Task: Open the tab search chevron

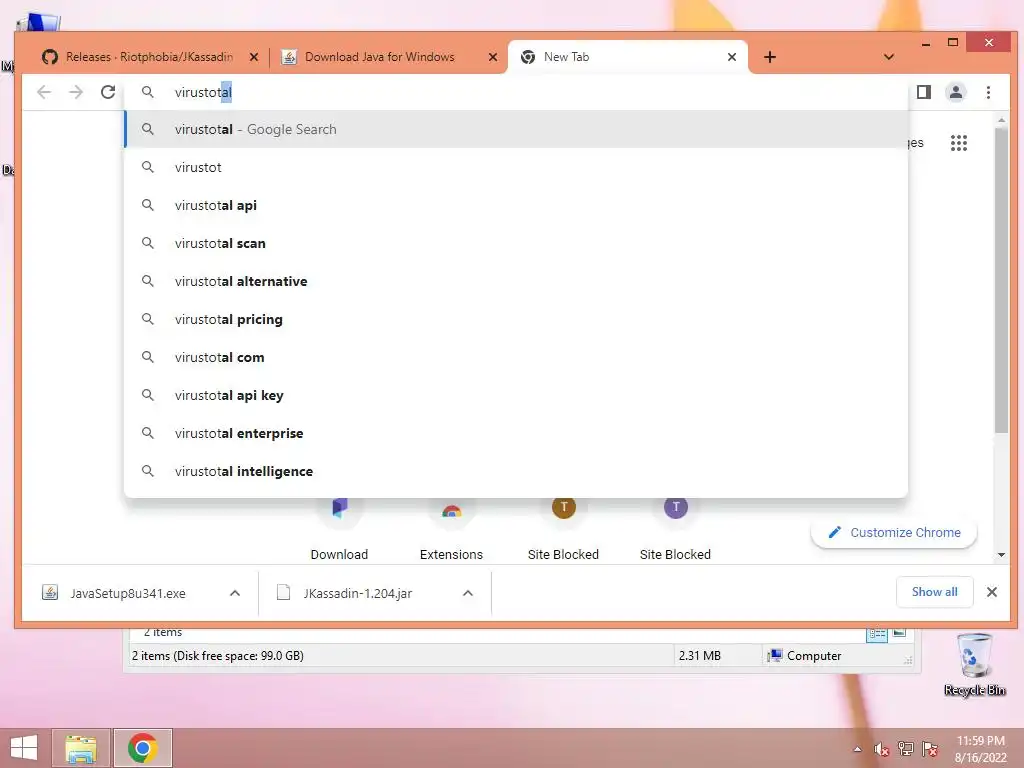Action: point(888,57)
